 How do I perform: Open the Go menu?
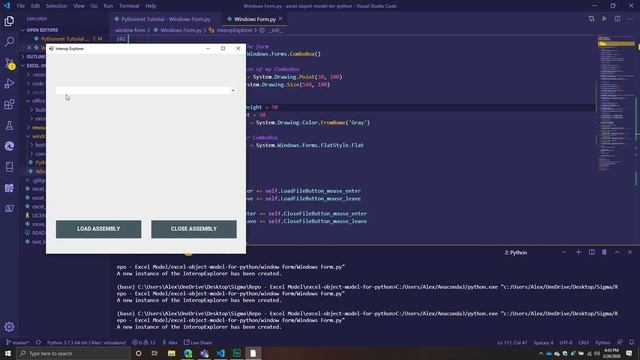click(94, 6)
